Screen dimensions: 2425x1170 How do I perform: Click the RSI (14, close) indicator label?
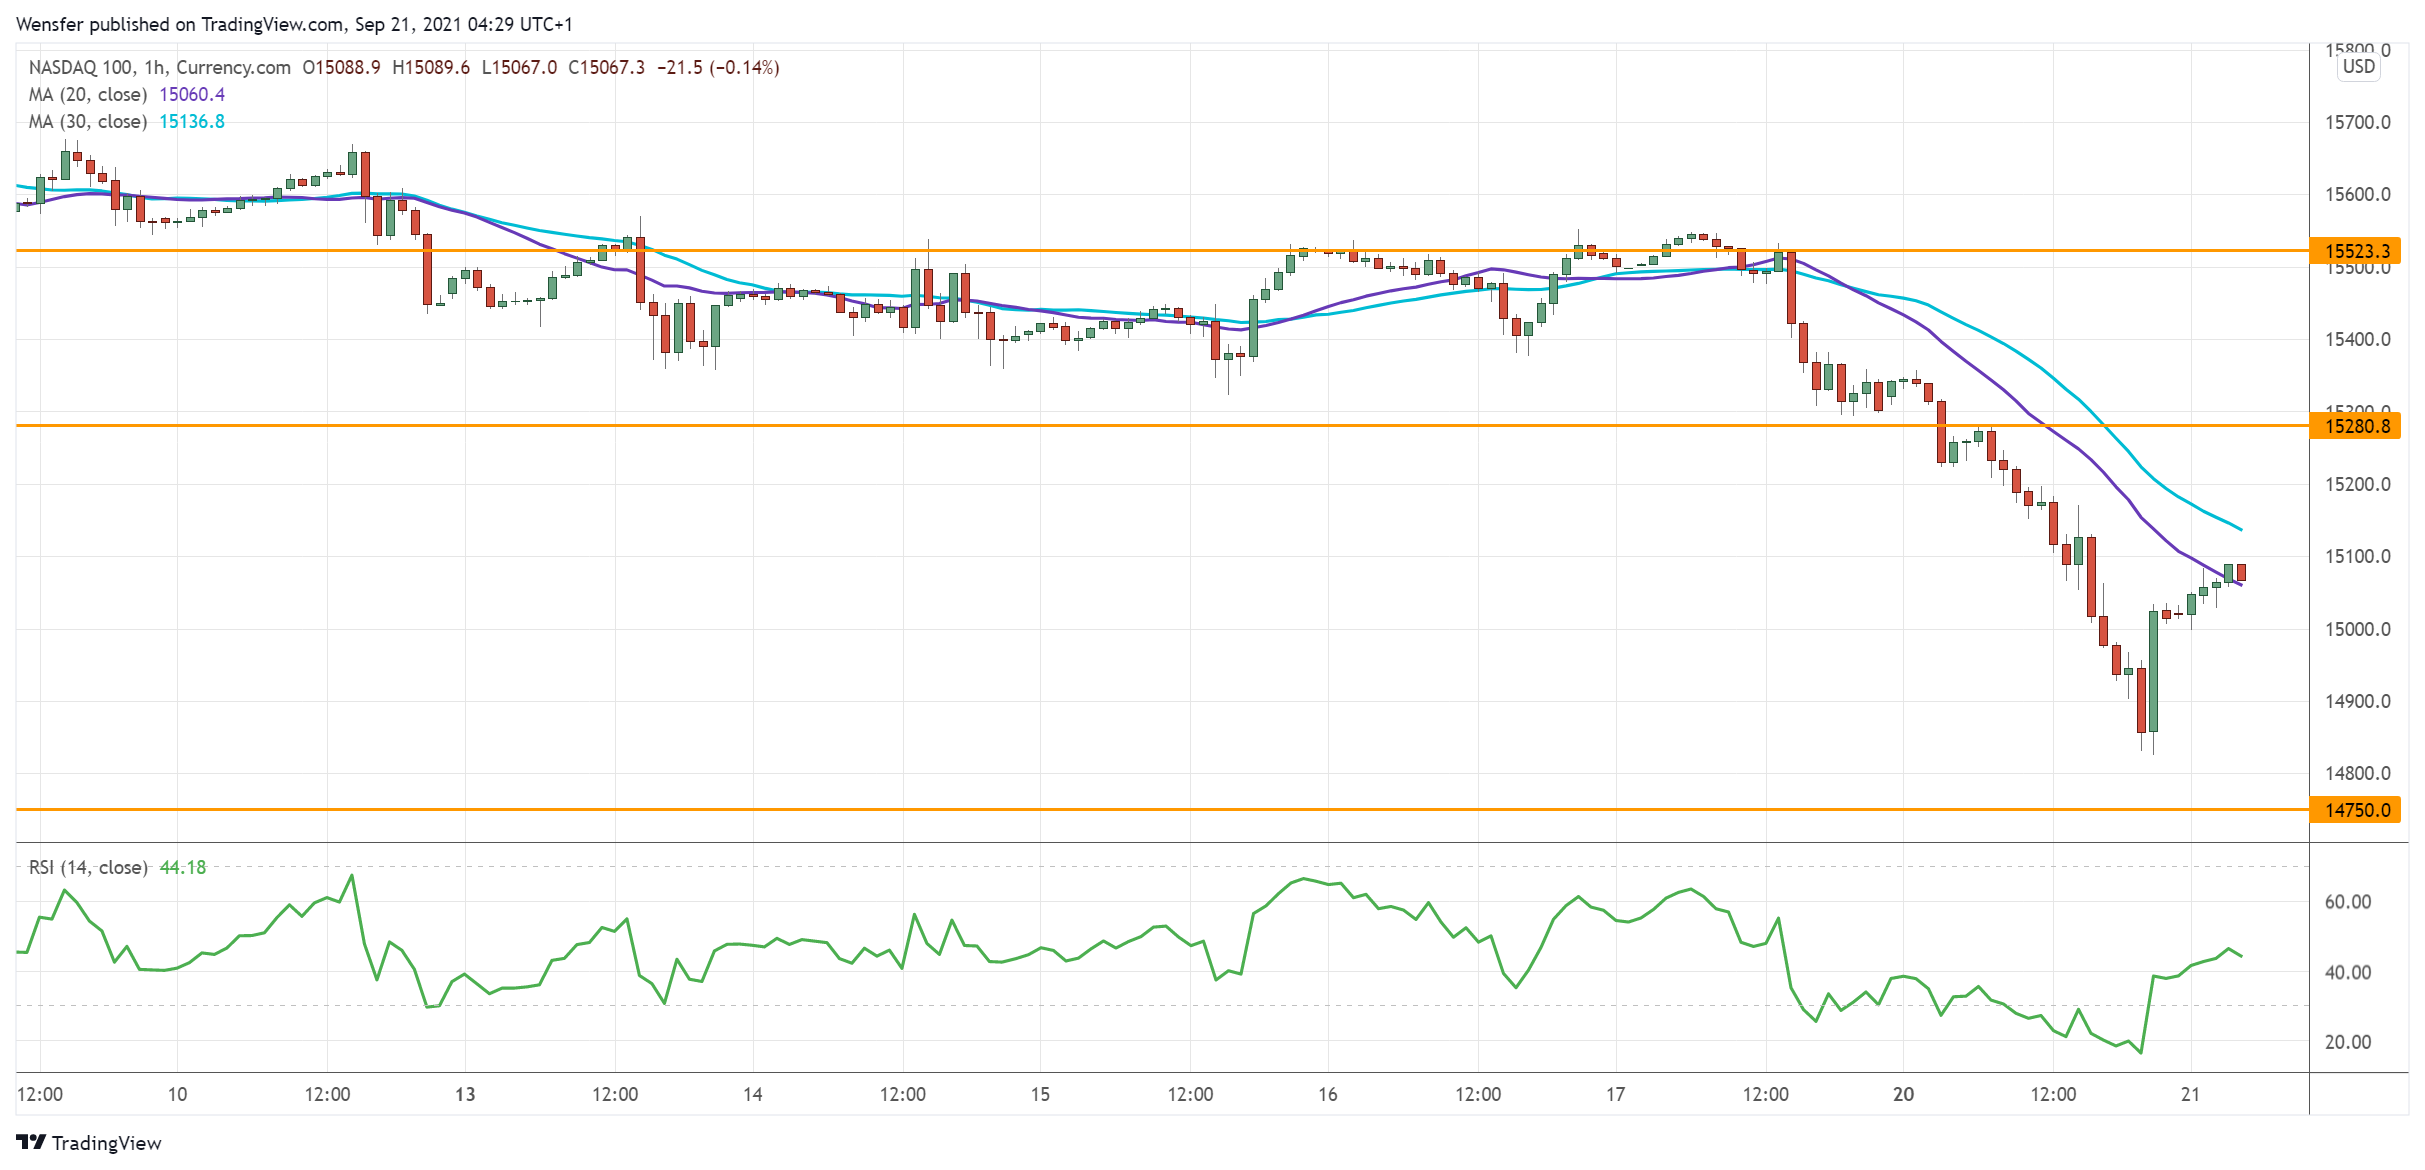(88, 867)
